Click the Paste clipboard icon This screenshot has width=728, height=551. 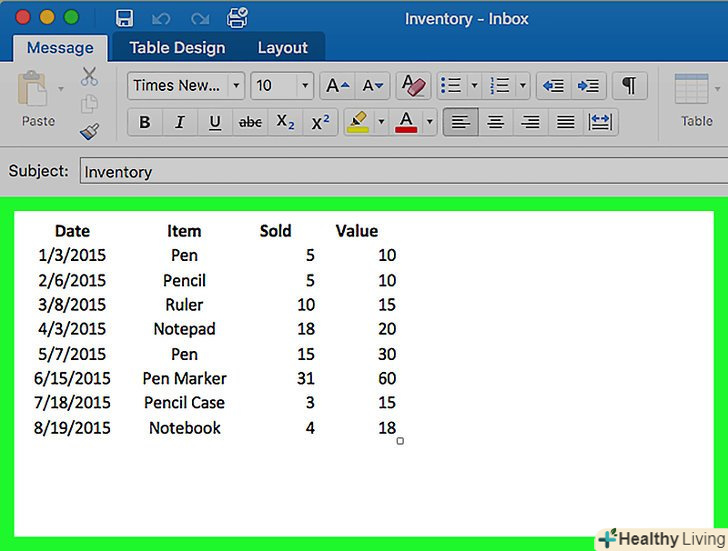[32, 88]
